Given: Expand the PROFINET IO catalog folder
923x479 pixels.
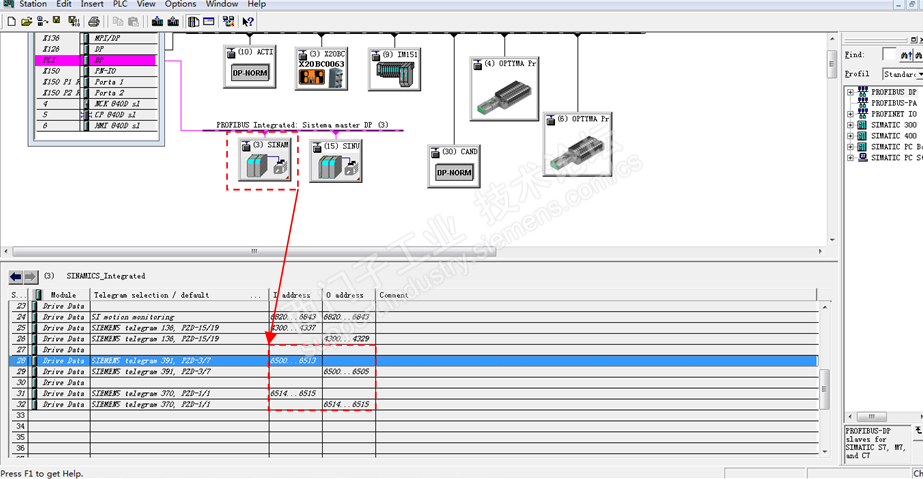Looking at the screenshot, I should click(x=851, y=114).
